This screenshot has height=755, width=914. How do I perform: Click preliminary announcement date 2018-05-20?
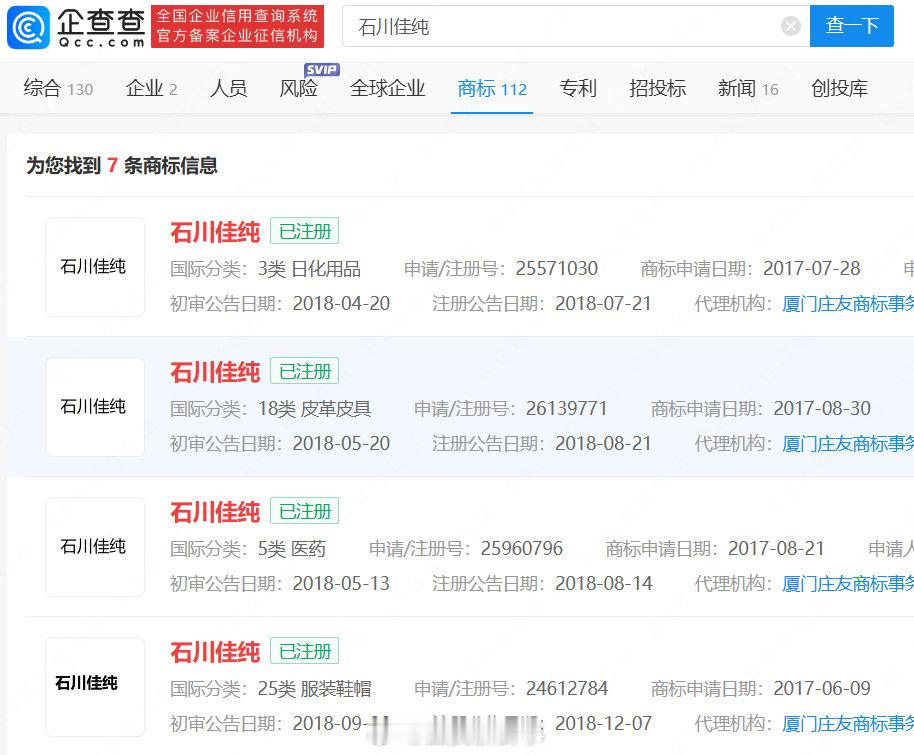coord(341,443)
